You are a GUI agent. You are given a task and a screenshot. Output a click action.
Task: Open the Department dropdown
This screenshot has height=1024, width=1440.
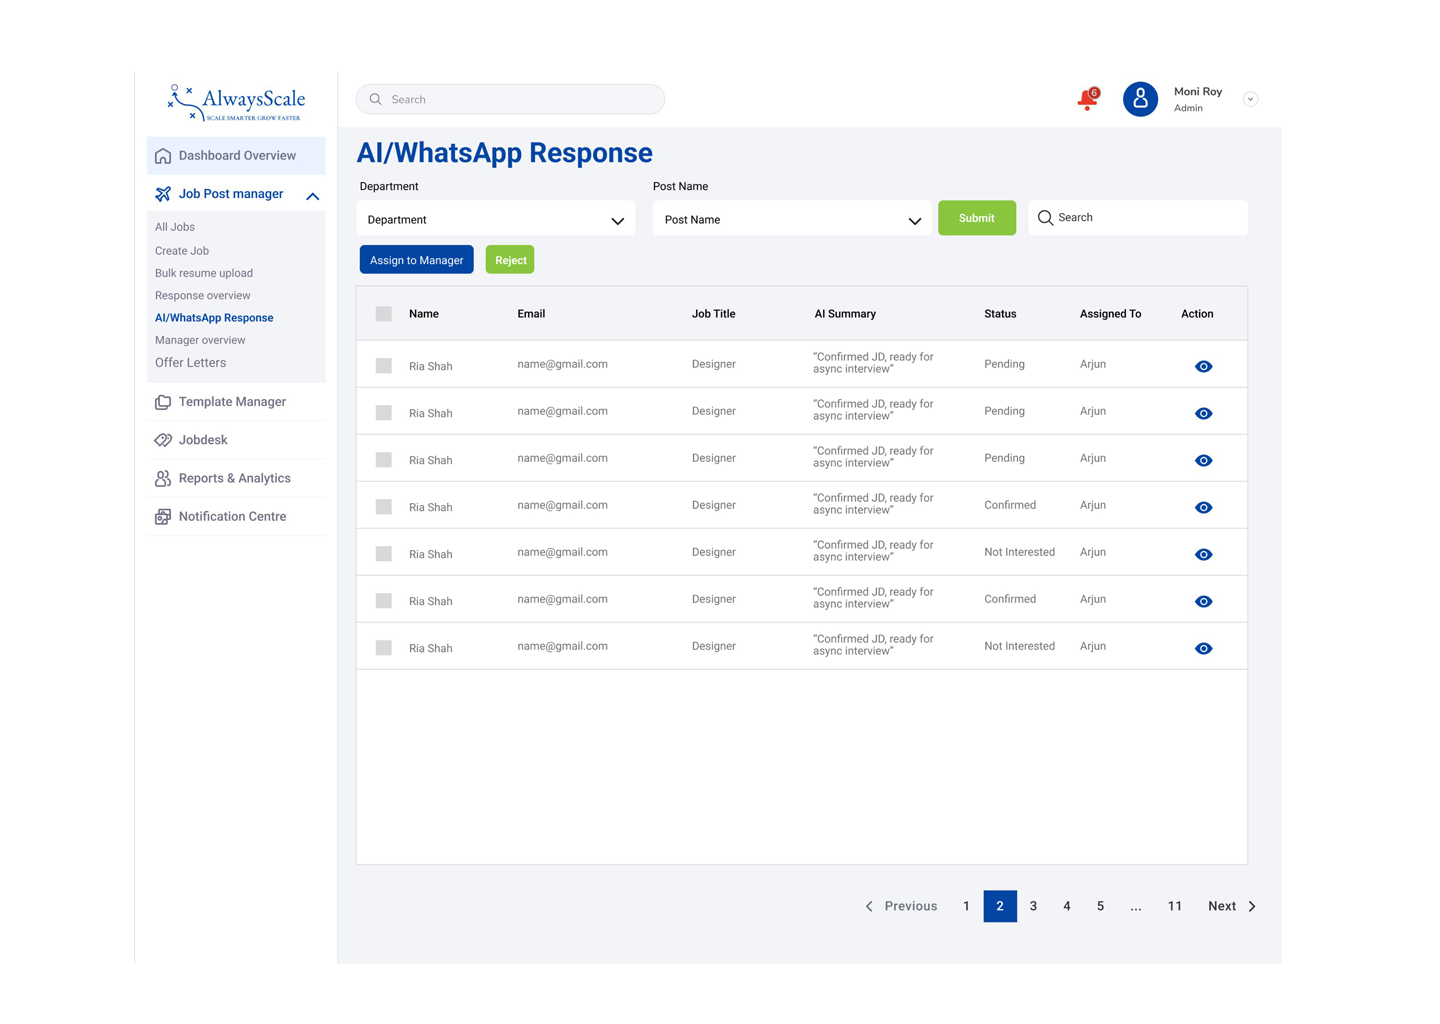coord(496,219)
